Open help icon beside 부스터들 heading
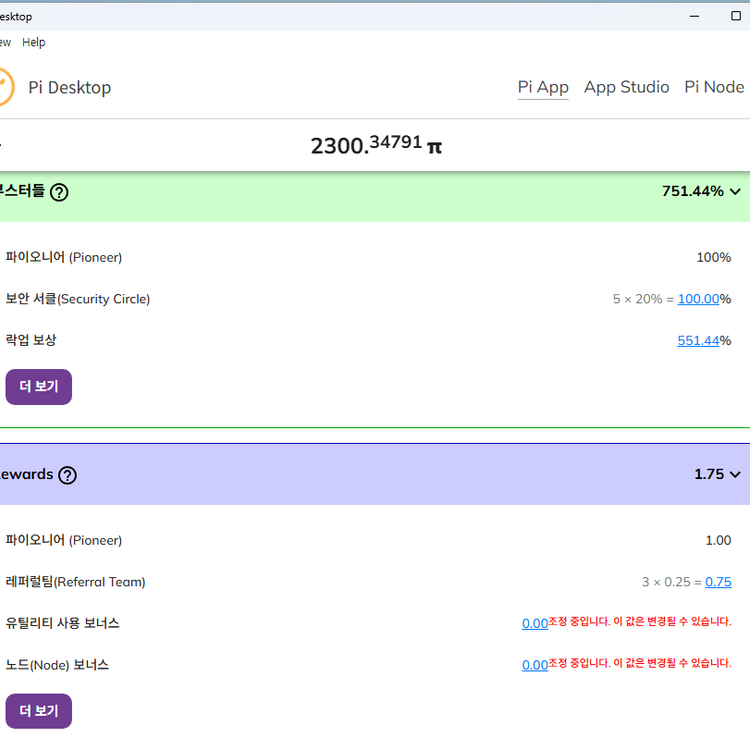 (59, 192)
